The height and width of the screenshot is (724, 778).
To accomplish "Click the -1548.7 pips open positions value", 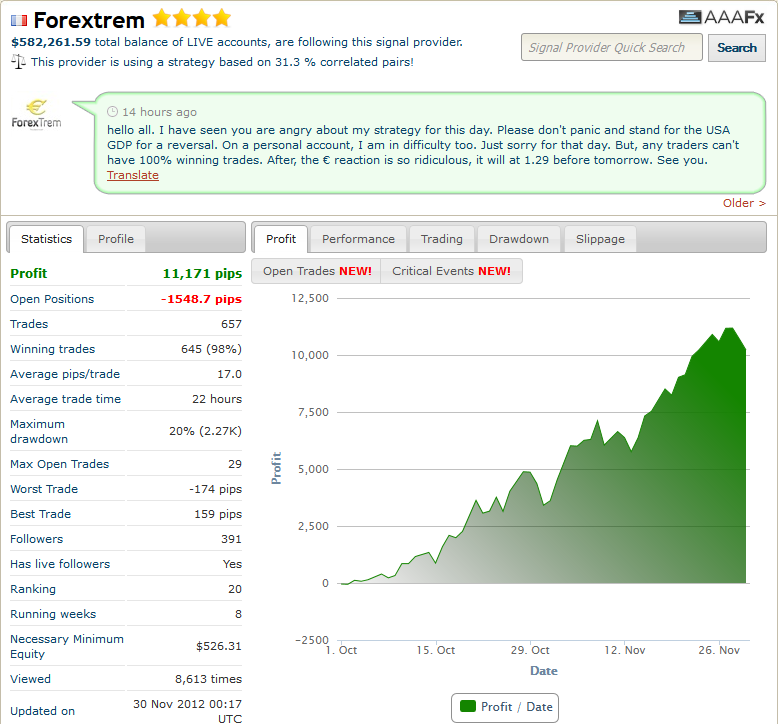I will [x=201, y=299].
